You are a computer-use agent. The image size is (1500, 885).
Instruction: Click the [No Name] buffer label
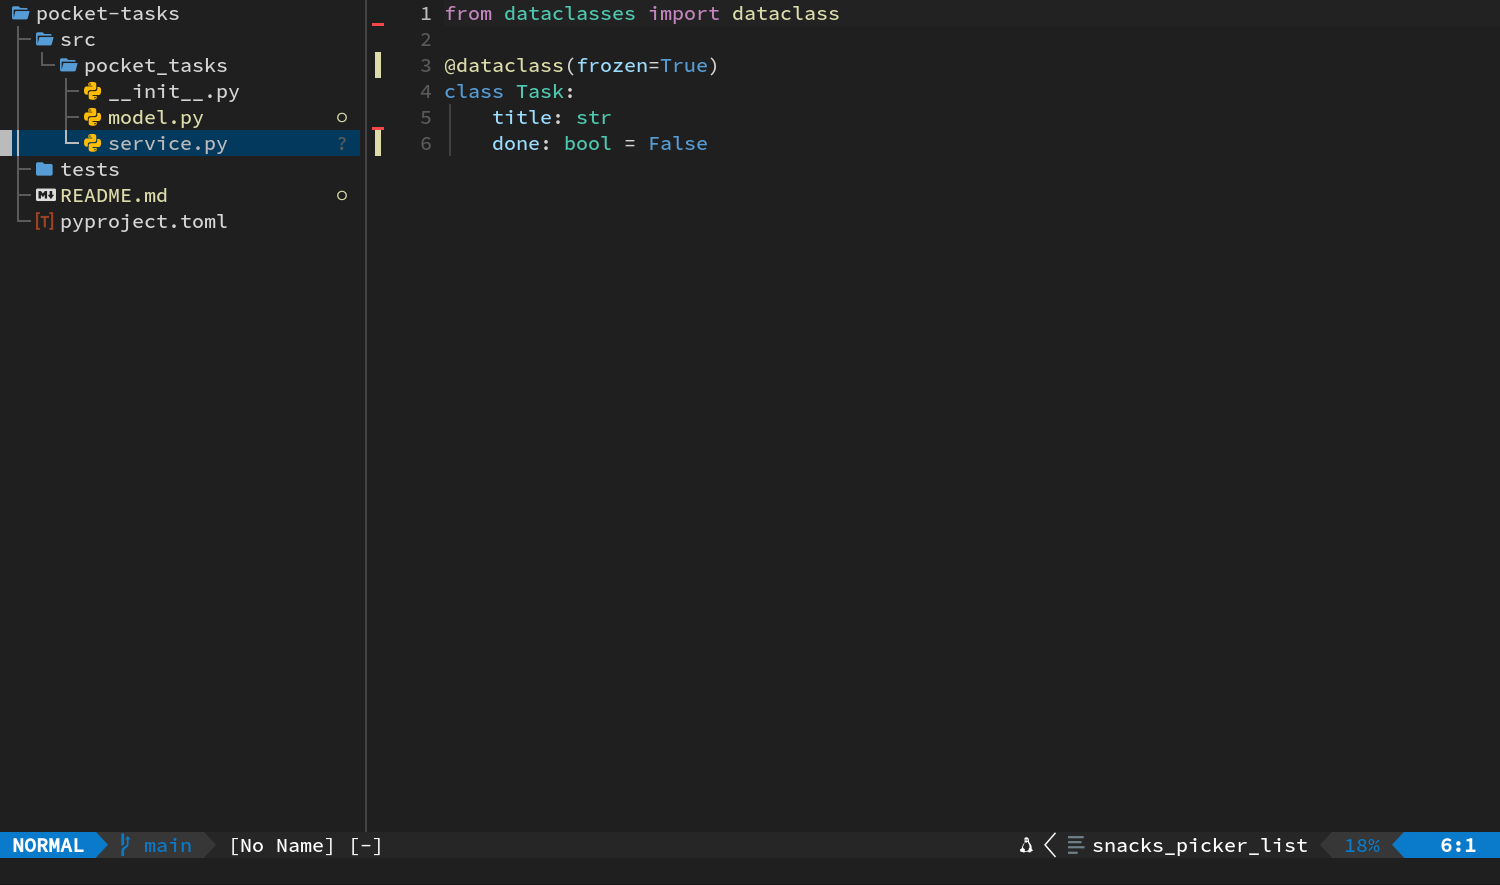[x=282, y=846]
